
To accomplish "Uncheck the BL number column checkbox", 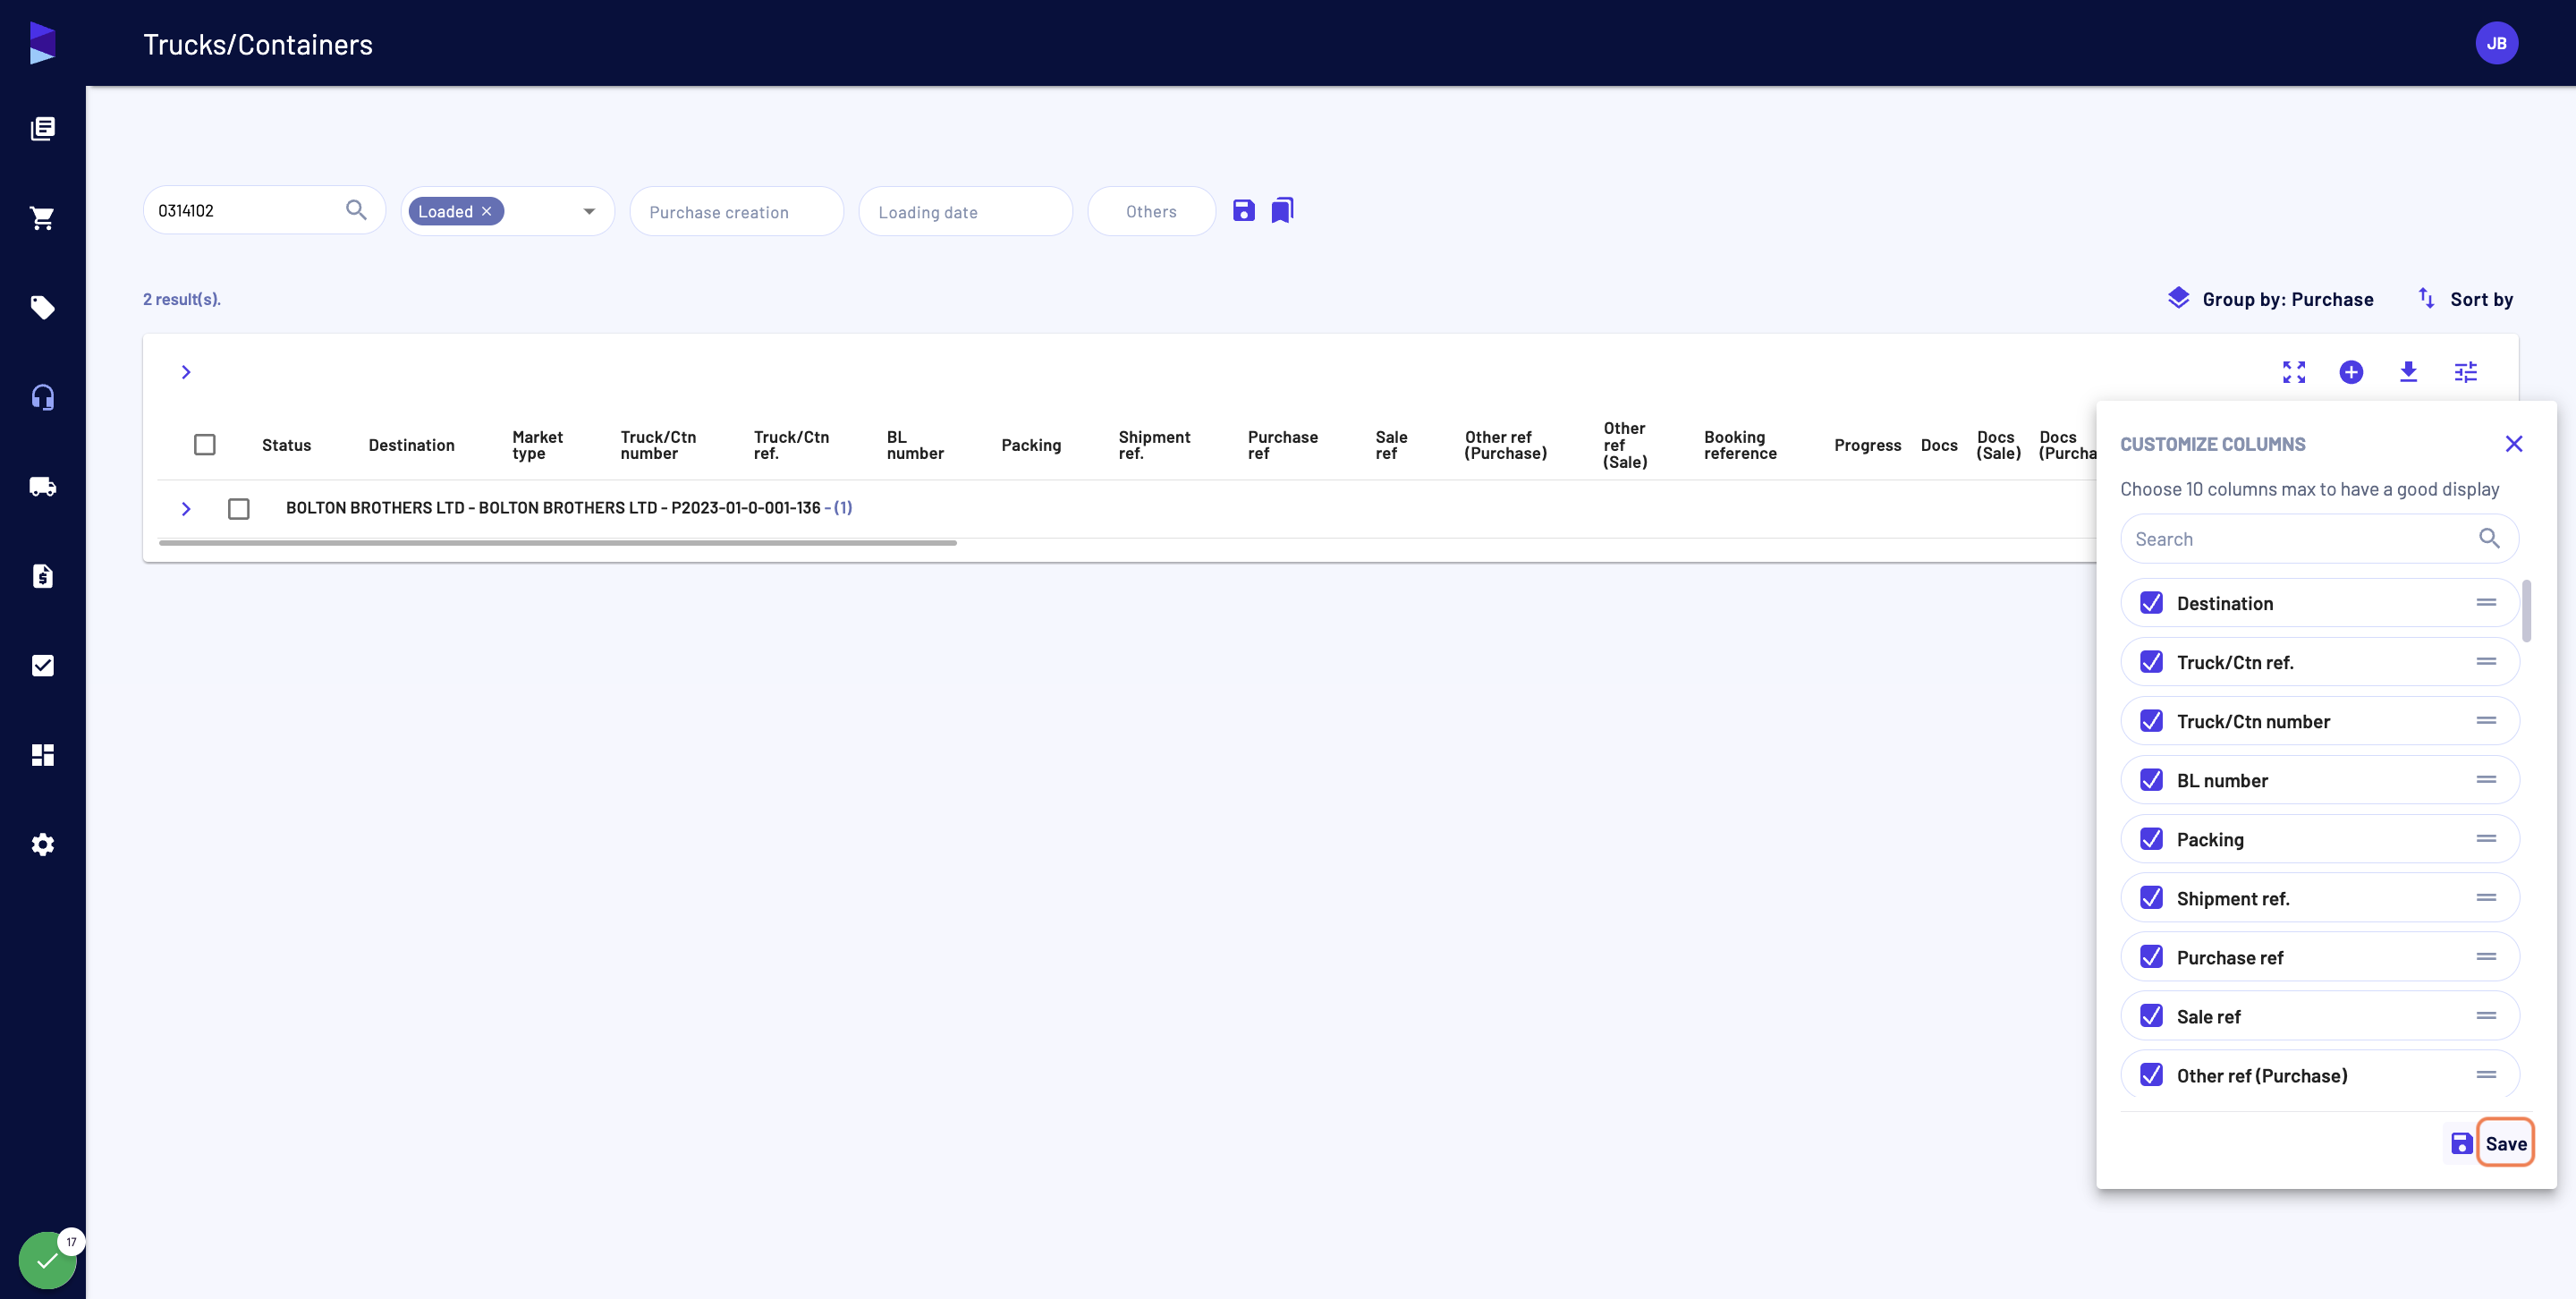I will (x=2151, y=780).
